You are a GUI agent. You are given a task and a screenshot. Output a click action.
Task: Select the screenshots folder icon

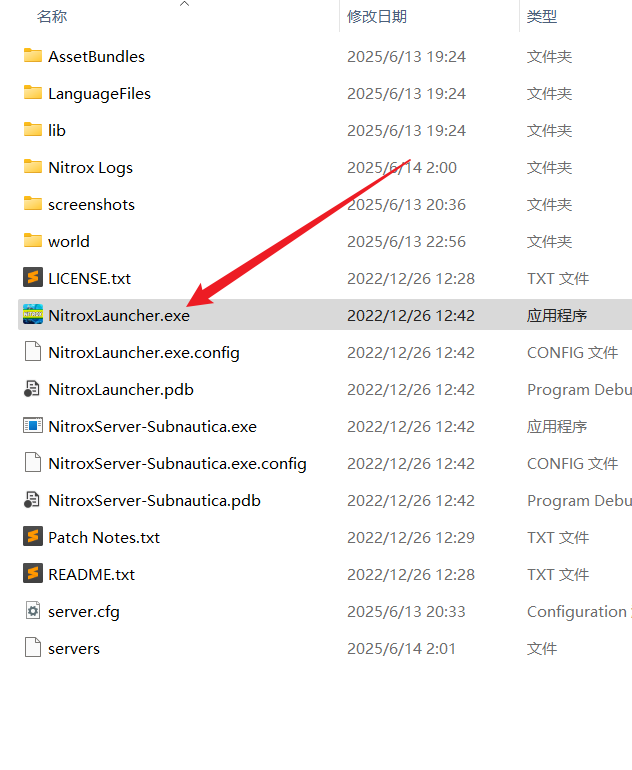click(33, 203)
